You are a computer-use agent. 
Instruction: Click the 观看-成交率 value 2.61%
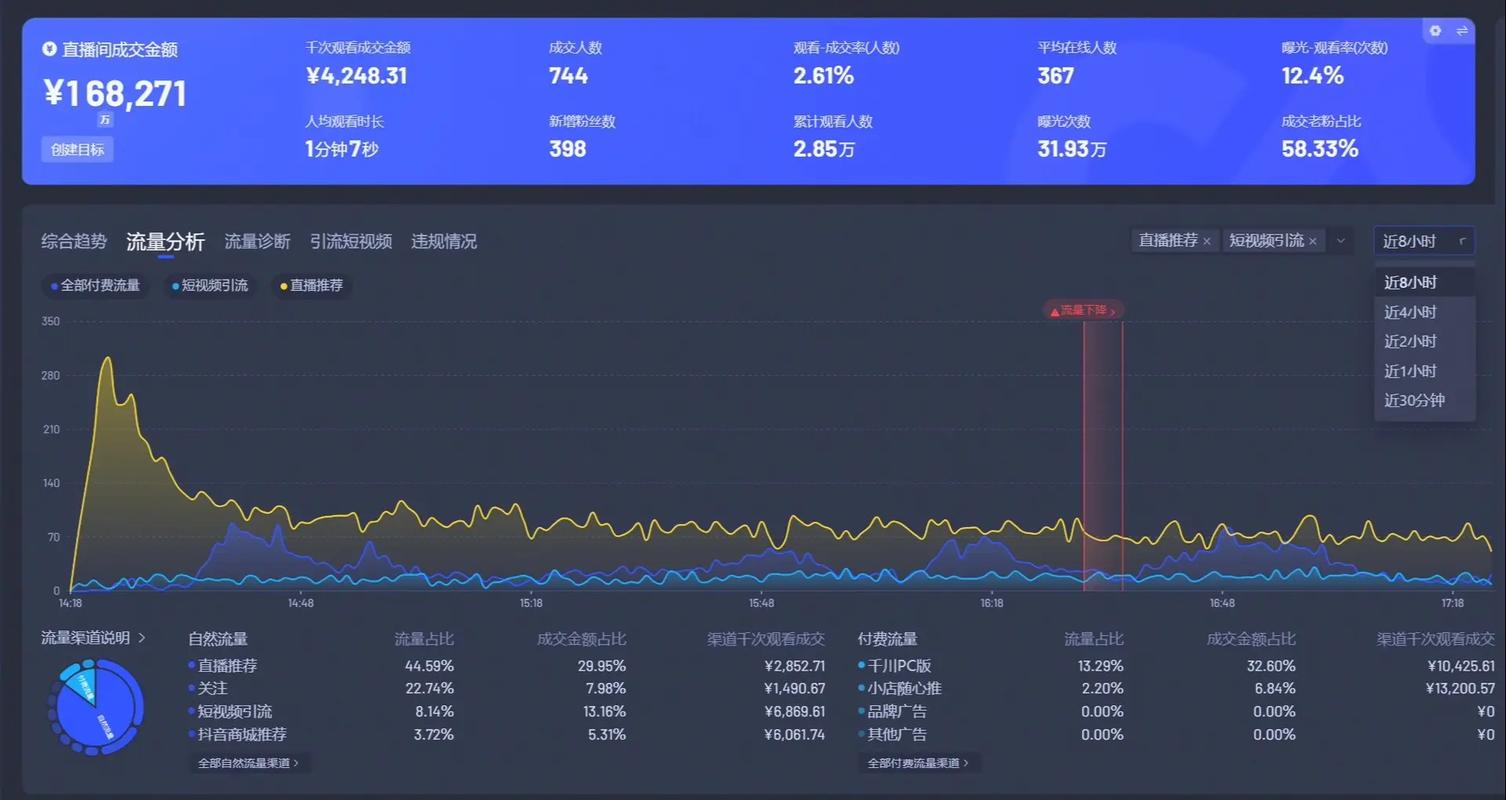click(x=823, y=76)
